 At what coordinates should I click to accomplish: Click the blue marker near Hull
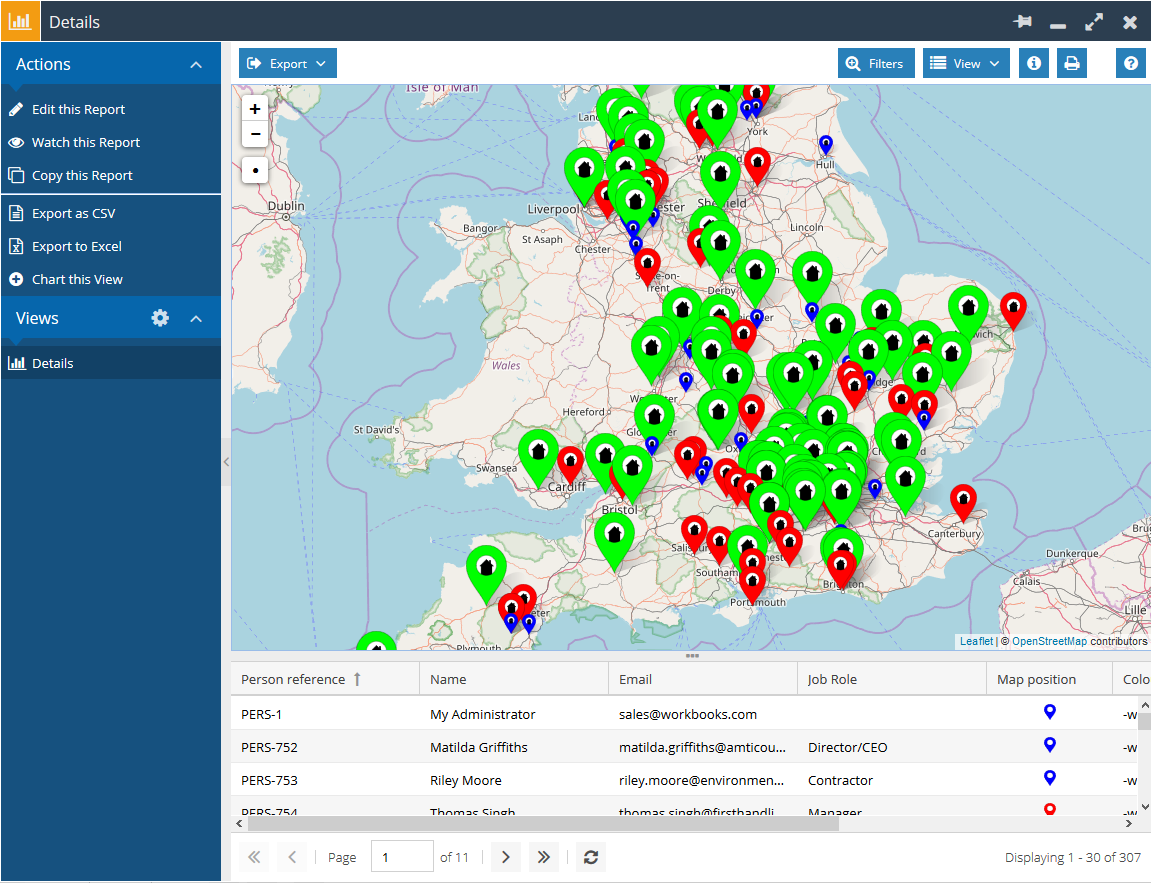(826, 145)
